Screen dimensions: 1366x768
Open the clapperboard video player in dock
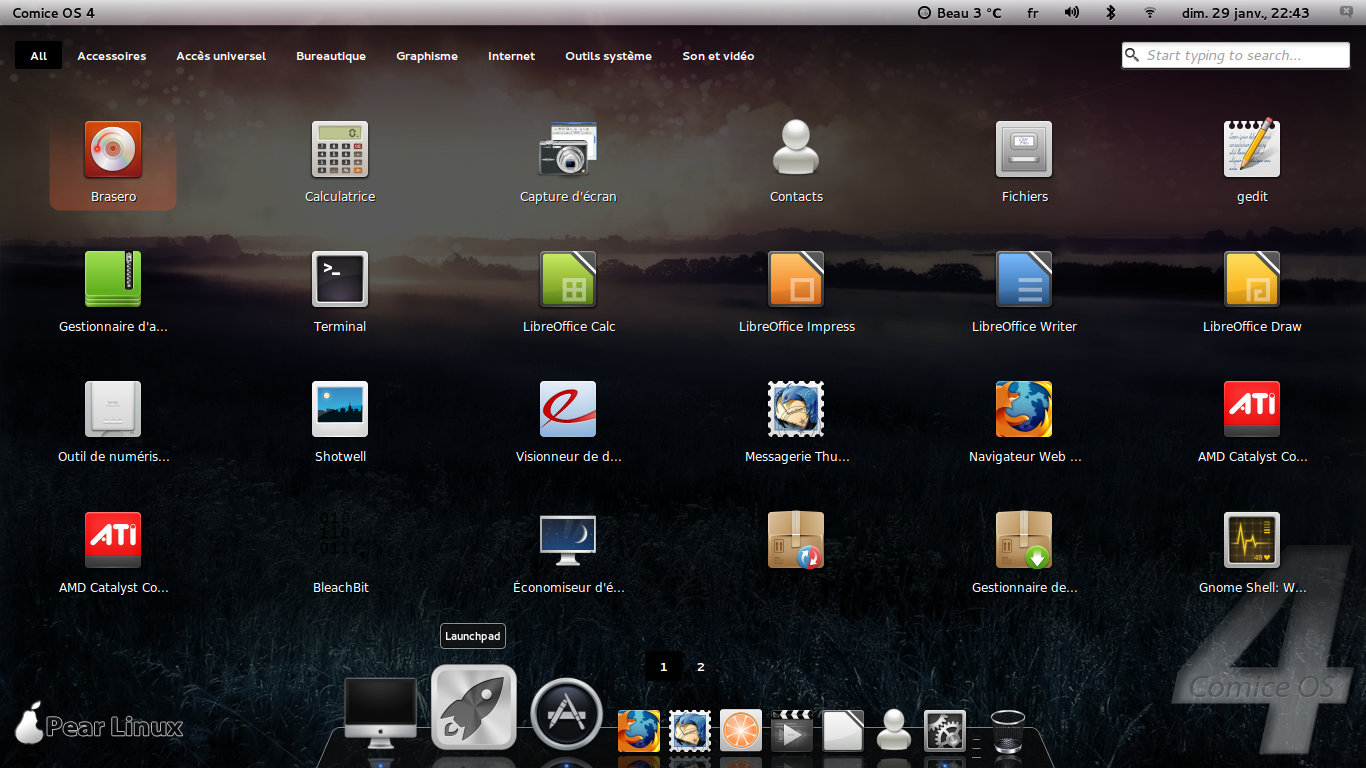(791, 730)
